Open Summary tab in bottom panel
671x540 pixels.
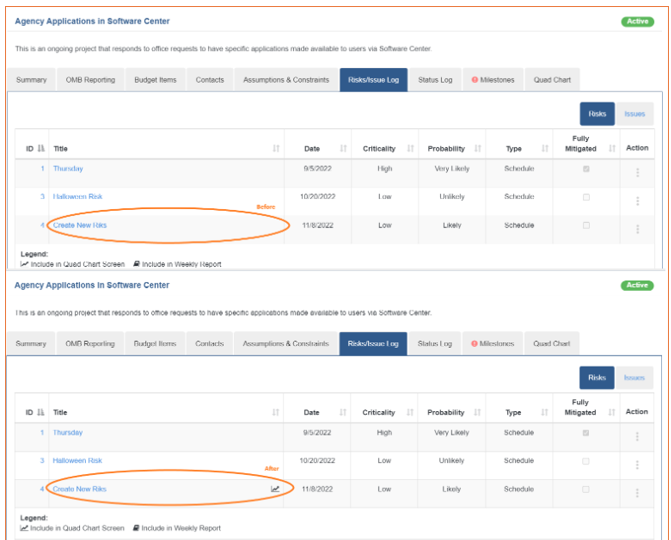(x=31, y=344)
